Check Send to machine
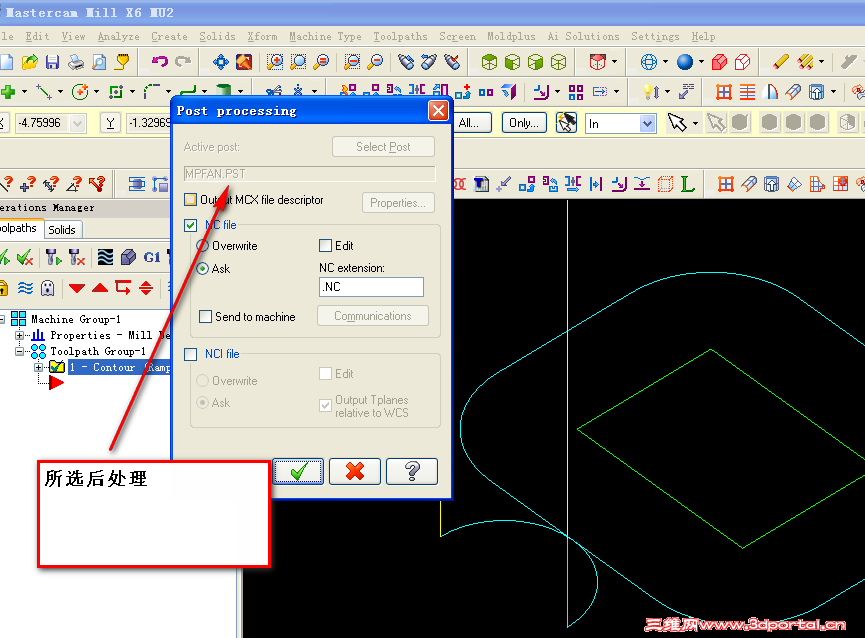Screen dimensions: 865x638 [x=205, y=317]
